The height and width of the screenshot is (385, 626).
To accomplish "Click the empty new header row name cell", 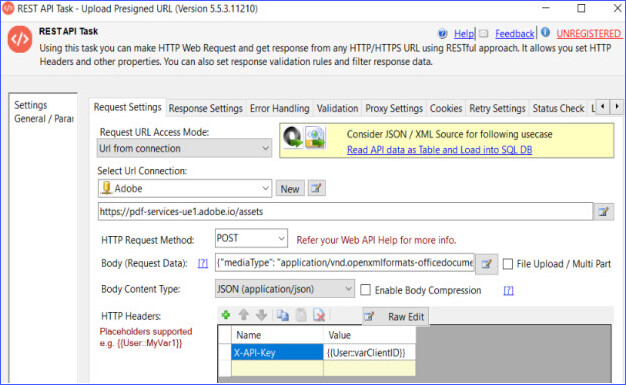I will coord(277,368).
